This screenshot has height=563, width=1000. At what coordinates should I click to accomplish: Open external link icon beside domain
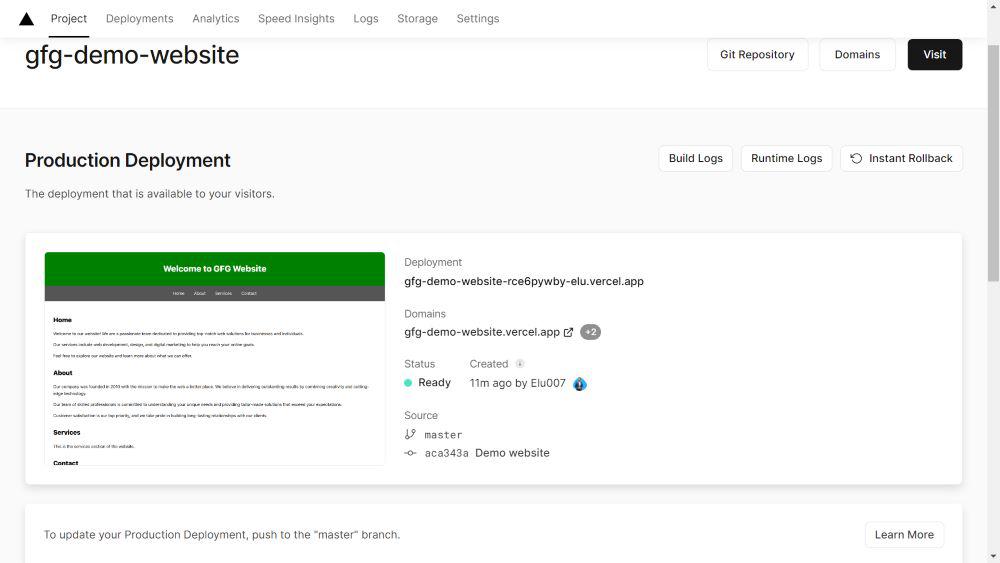coord(569,332)
